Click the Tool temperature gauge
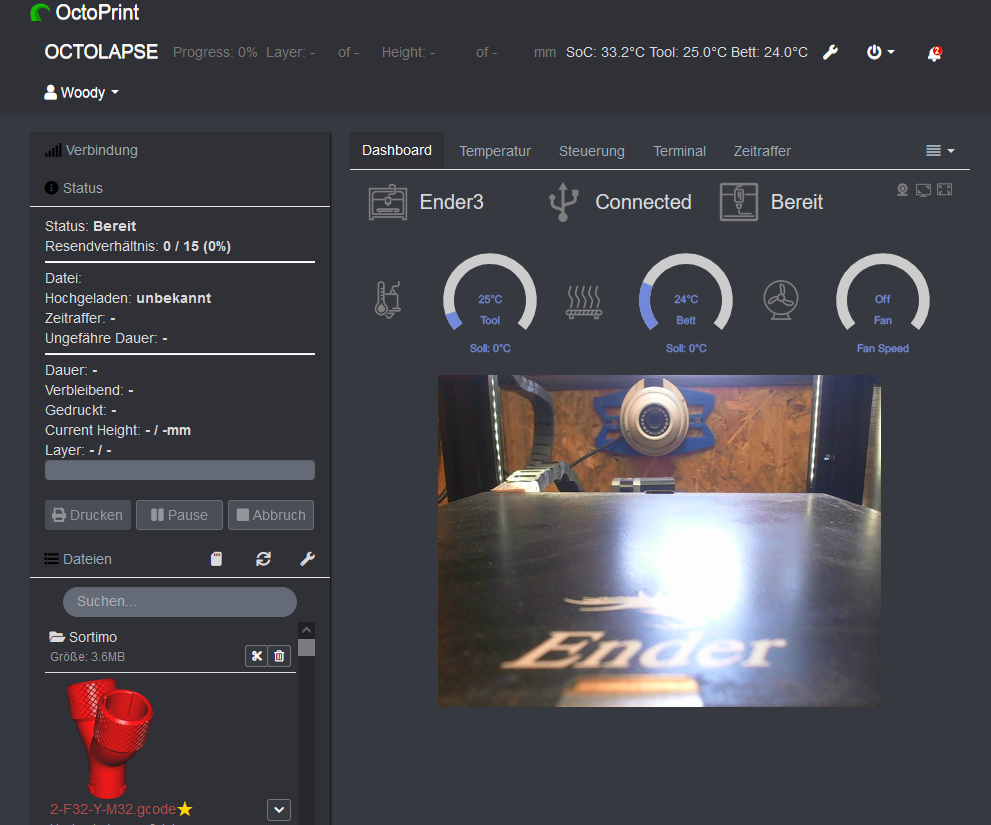 [x=490, y=294]
